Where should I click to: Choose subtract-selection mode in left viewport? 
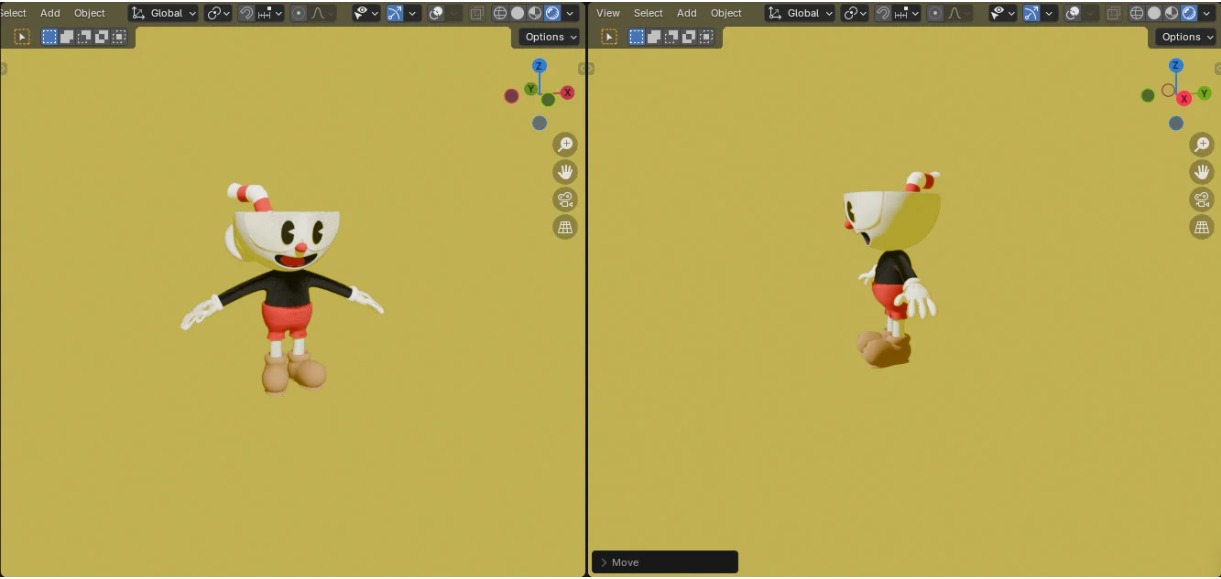click(x=84, y=37)
